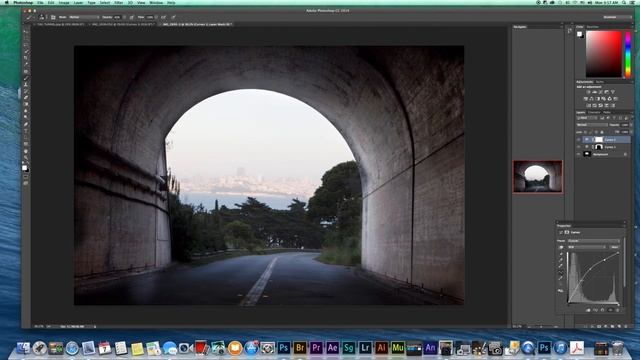Open the Image menu

click(64, 2)
